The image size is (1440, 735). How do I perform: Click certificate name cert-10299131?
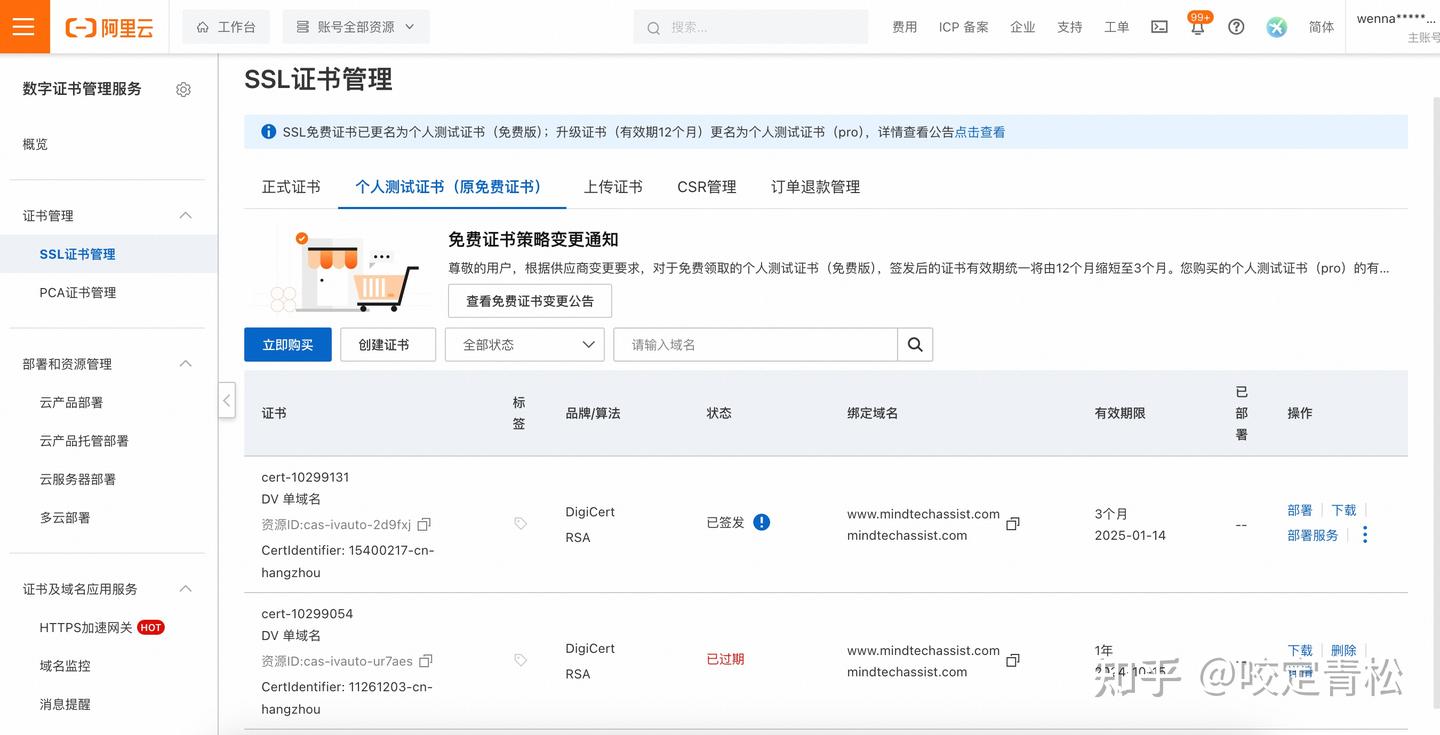[305, 477]
